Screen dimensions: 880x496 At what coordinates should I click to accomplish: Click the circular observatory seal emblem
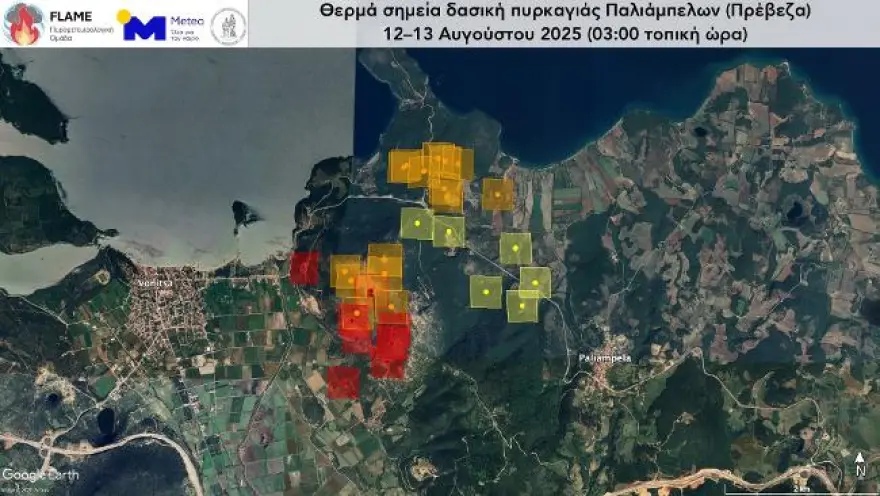(228, 26)
